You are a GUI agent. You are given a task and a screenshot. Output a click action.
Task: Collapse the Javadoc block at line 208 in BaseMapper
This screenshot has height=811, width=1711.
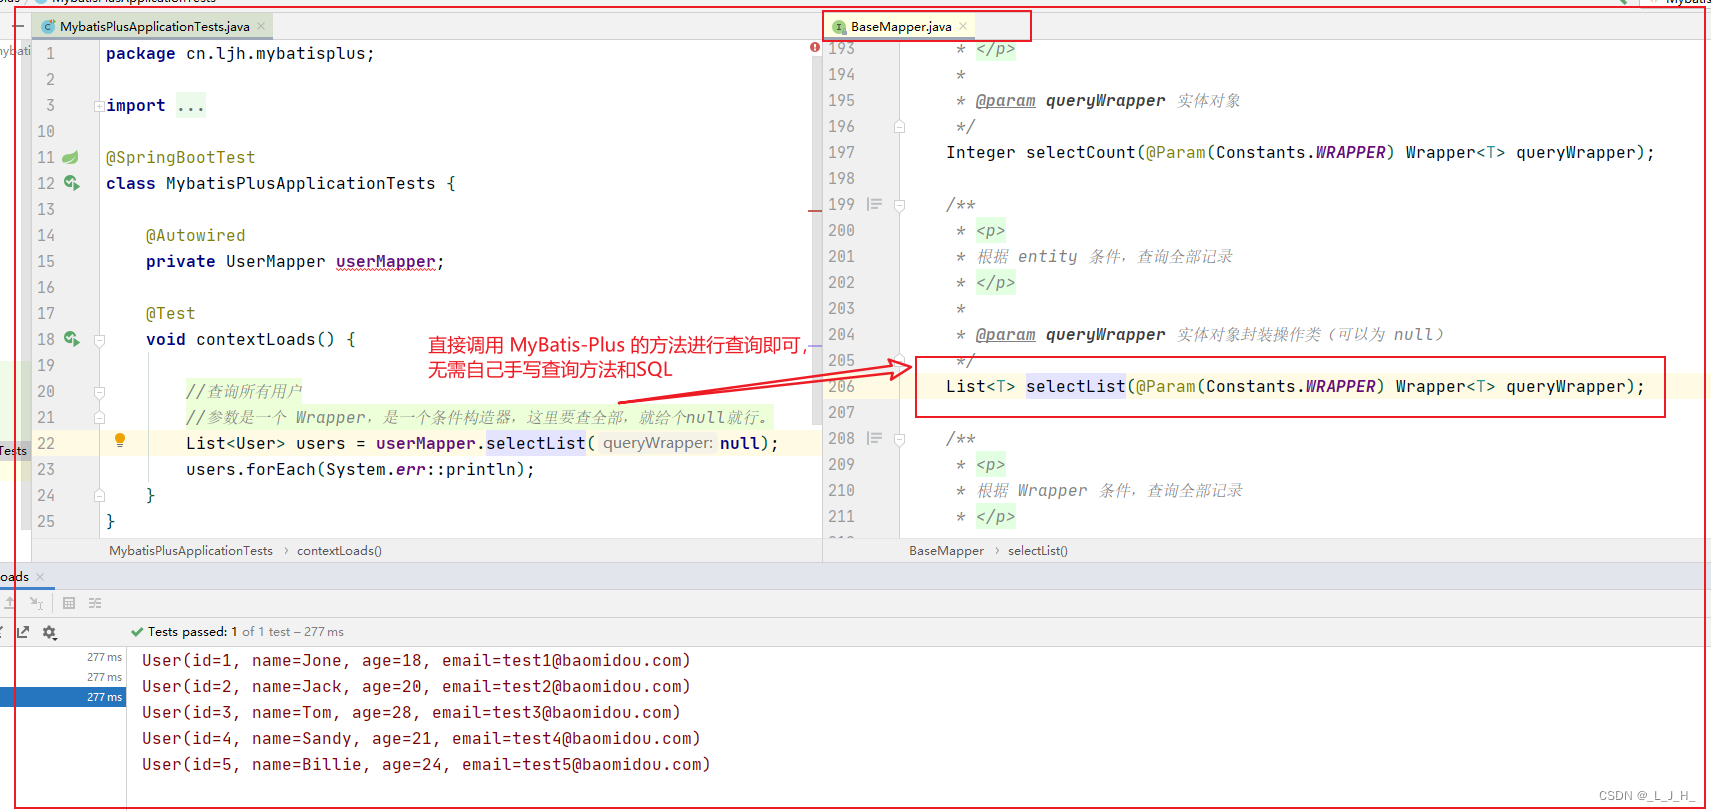click(x=899, y=439)
